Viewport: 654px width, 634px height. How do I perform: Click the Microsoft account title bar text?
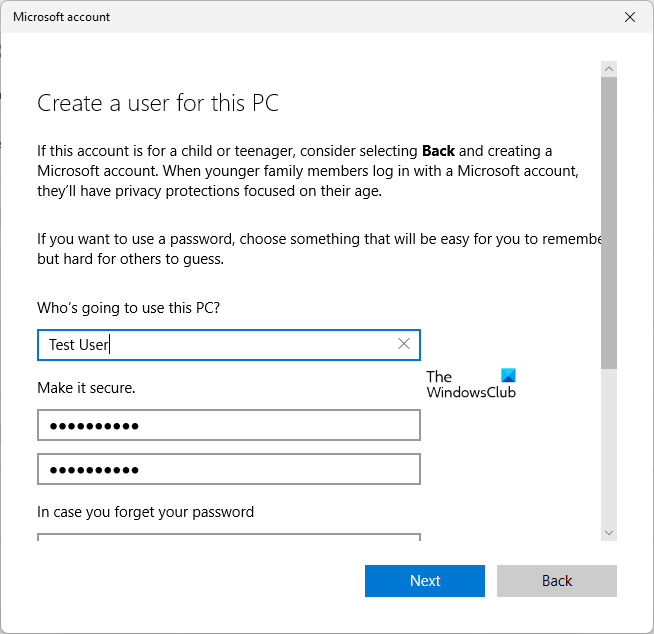coord(62,17)
